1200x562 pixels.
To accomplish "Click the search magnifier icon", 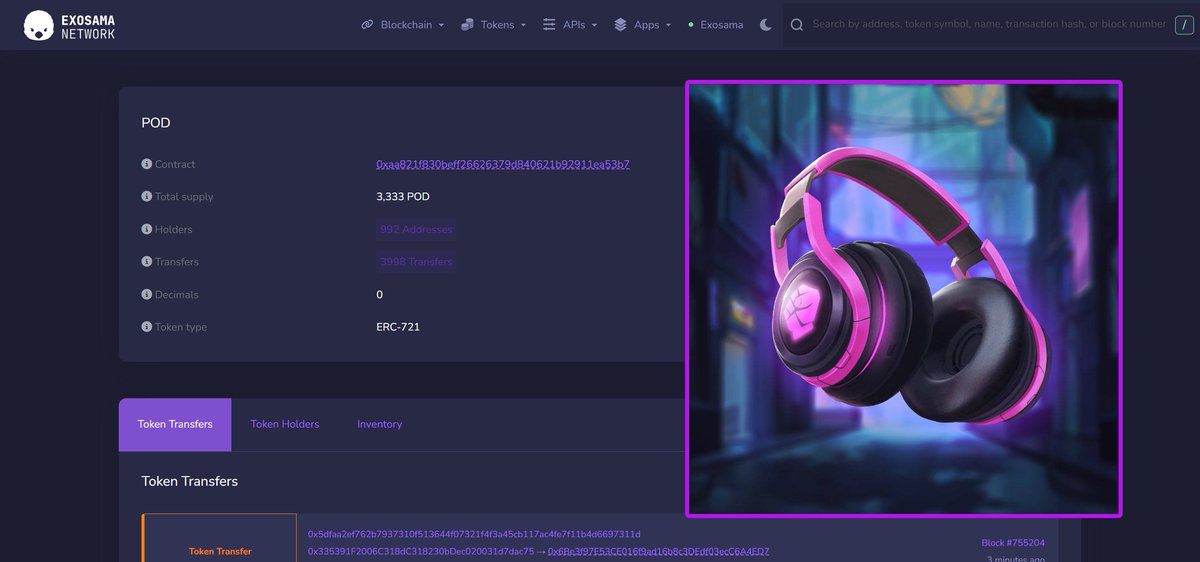I will [x=797, y=25].
